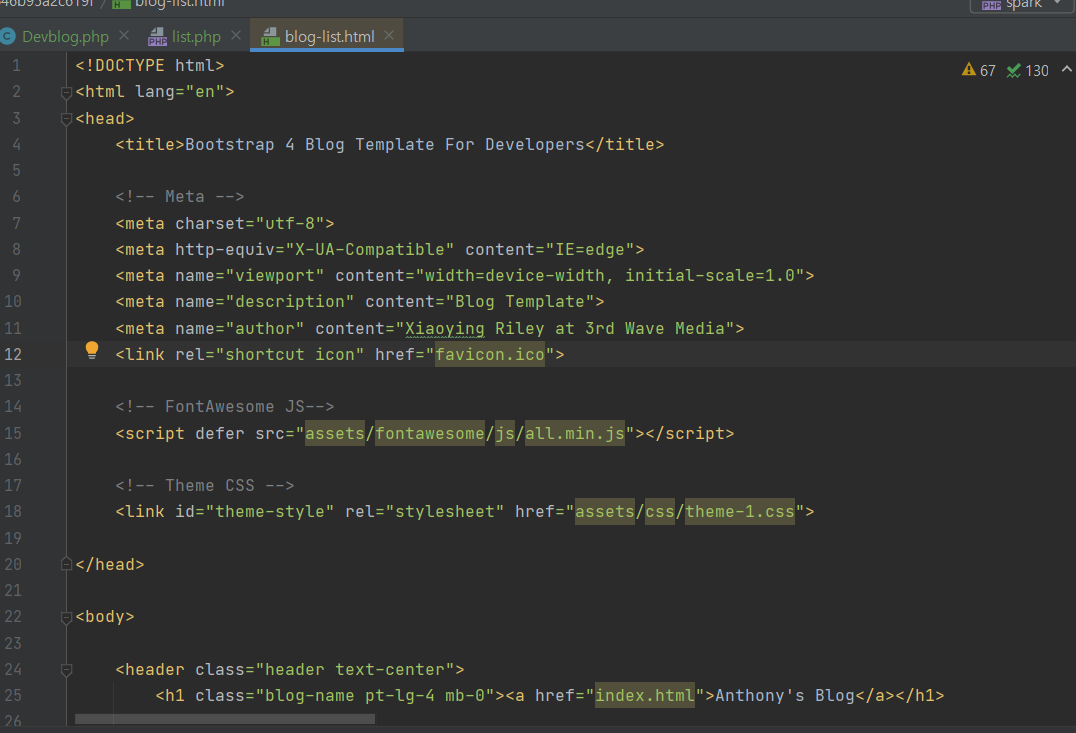This screenshot has width=1076, height=733.
Task: Collapse the head tag fold on line 3
Action: pos(67,119)
